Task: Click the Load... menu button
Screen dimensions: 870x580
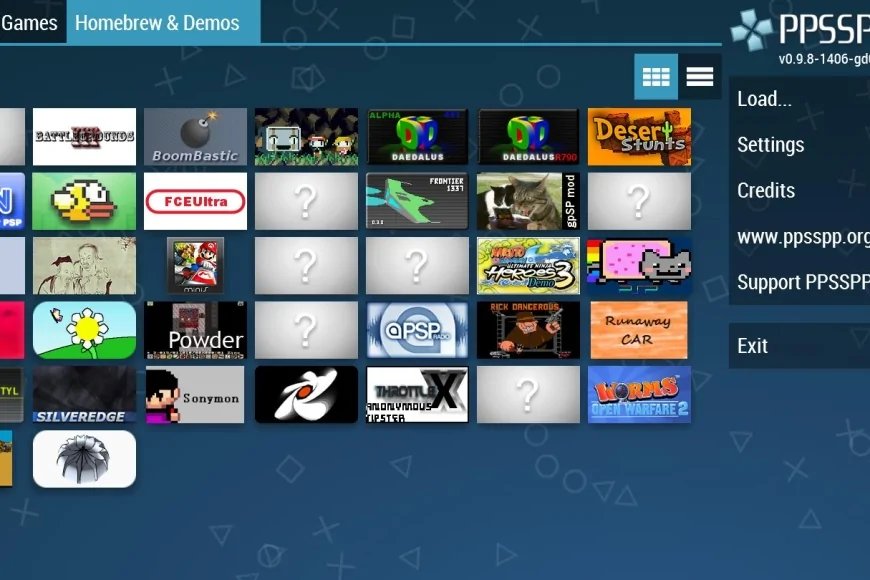Action: [x=800, y=99]
